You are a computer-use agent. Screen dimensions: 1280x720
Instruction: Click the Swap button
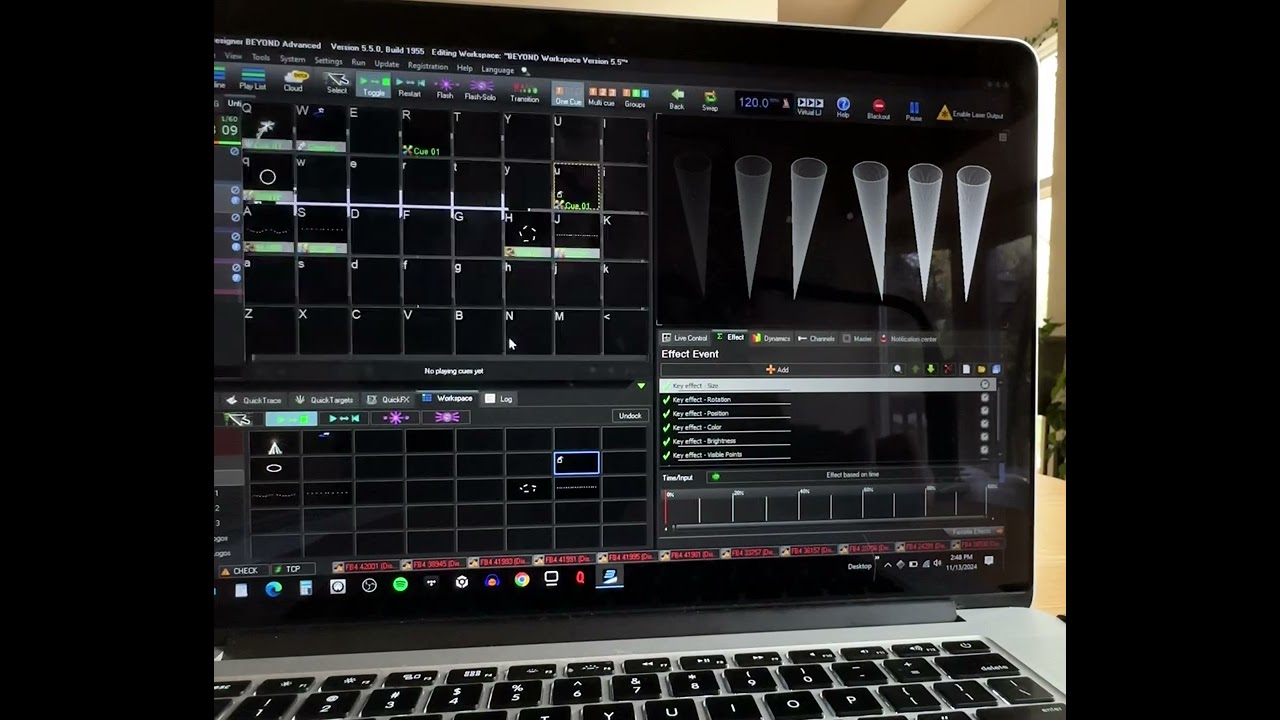click(710, 101)
